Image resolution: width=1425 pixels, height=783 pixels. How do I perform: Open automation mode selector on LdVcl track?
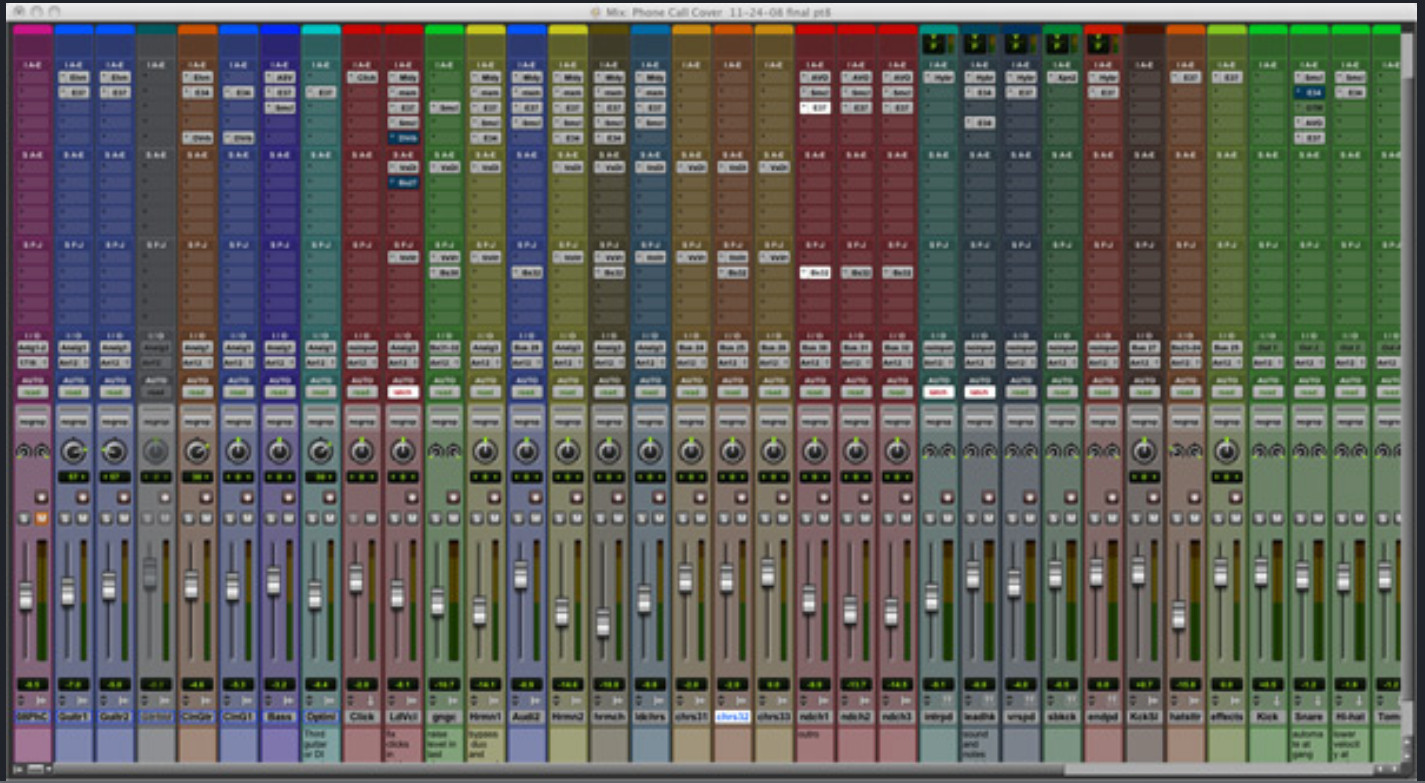coord(402,392)
